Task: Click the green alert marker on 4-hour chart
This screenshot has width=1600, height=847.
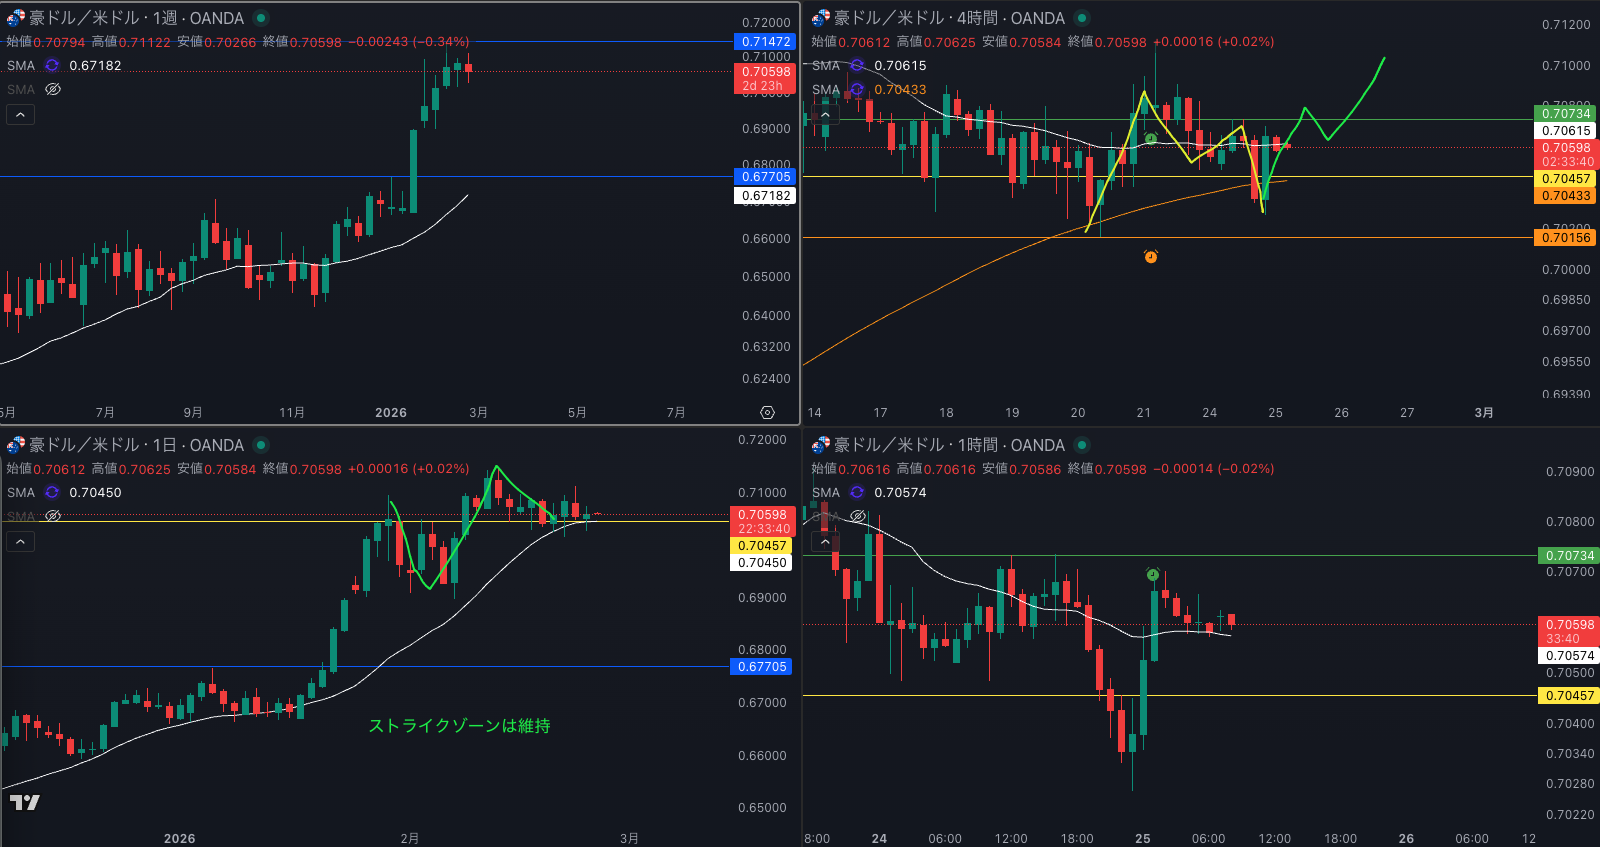Action: click(1151, 138)
